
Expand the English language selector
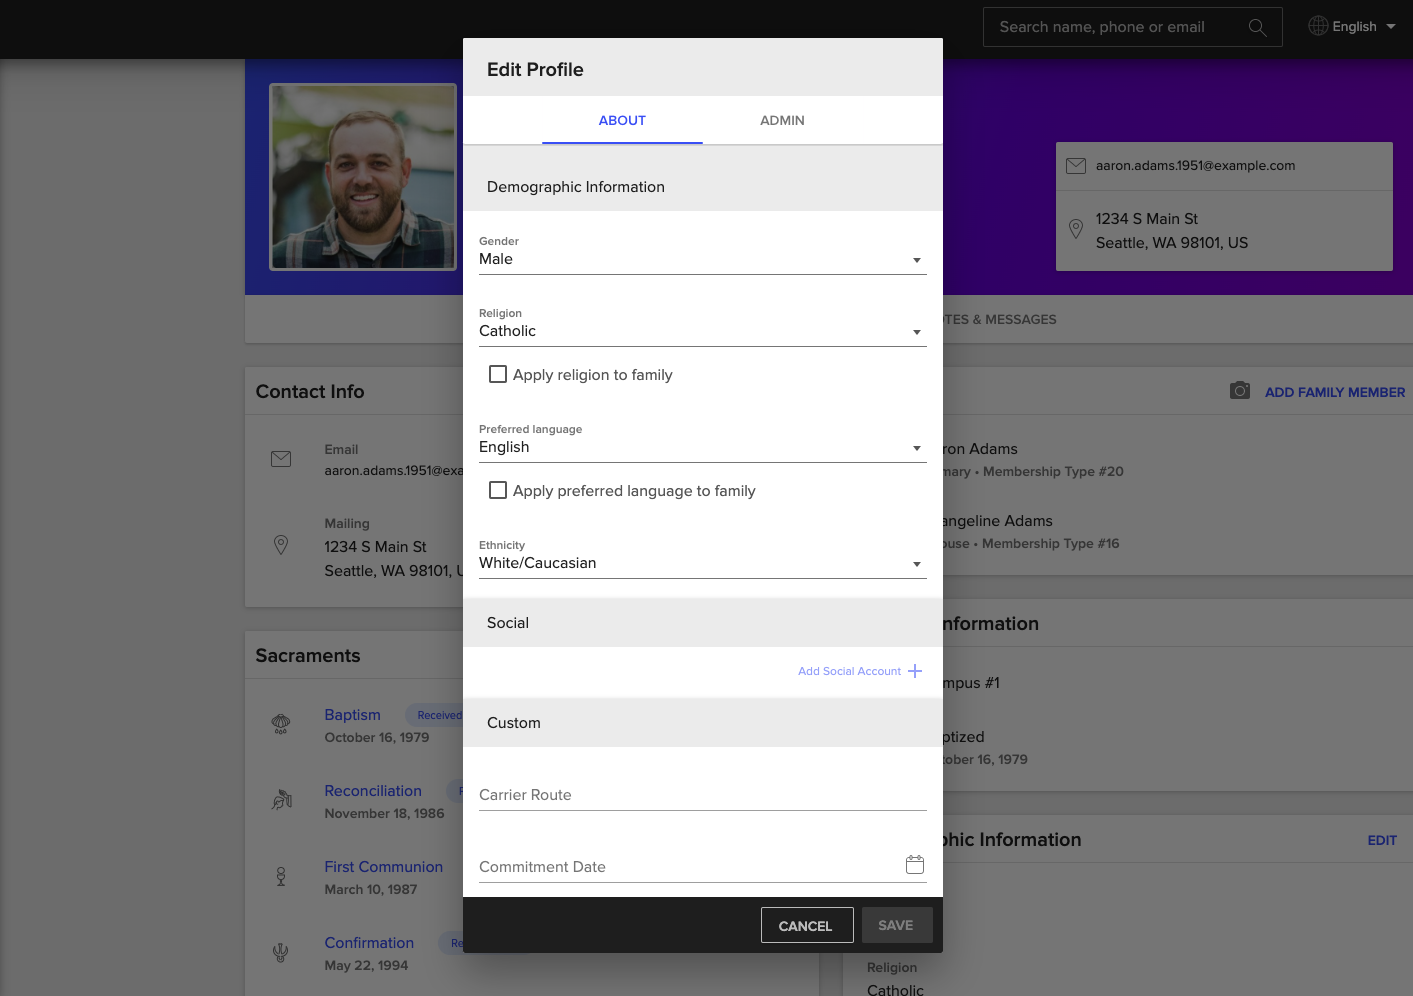point(1352,25)
